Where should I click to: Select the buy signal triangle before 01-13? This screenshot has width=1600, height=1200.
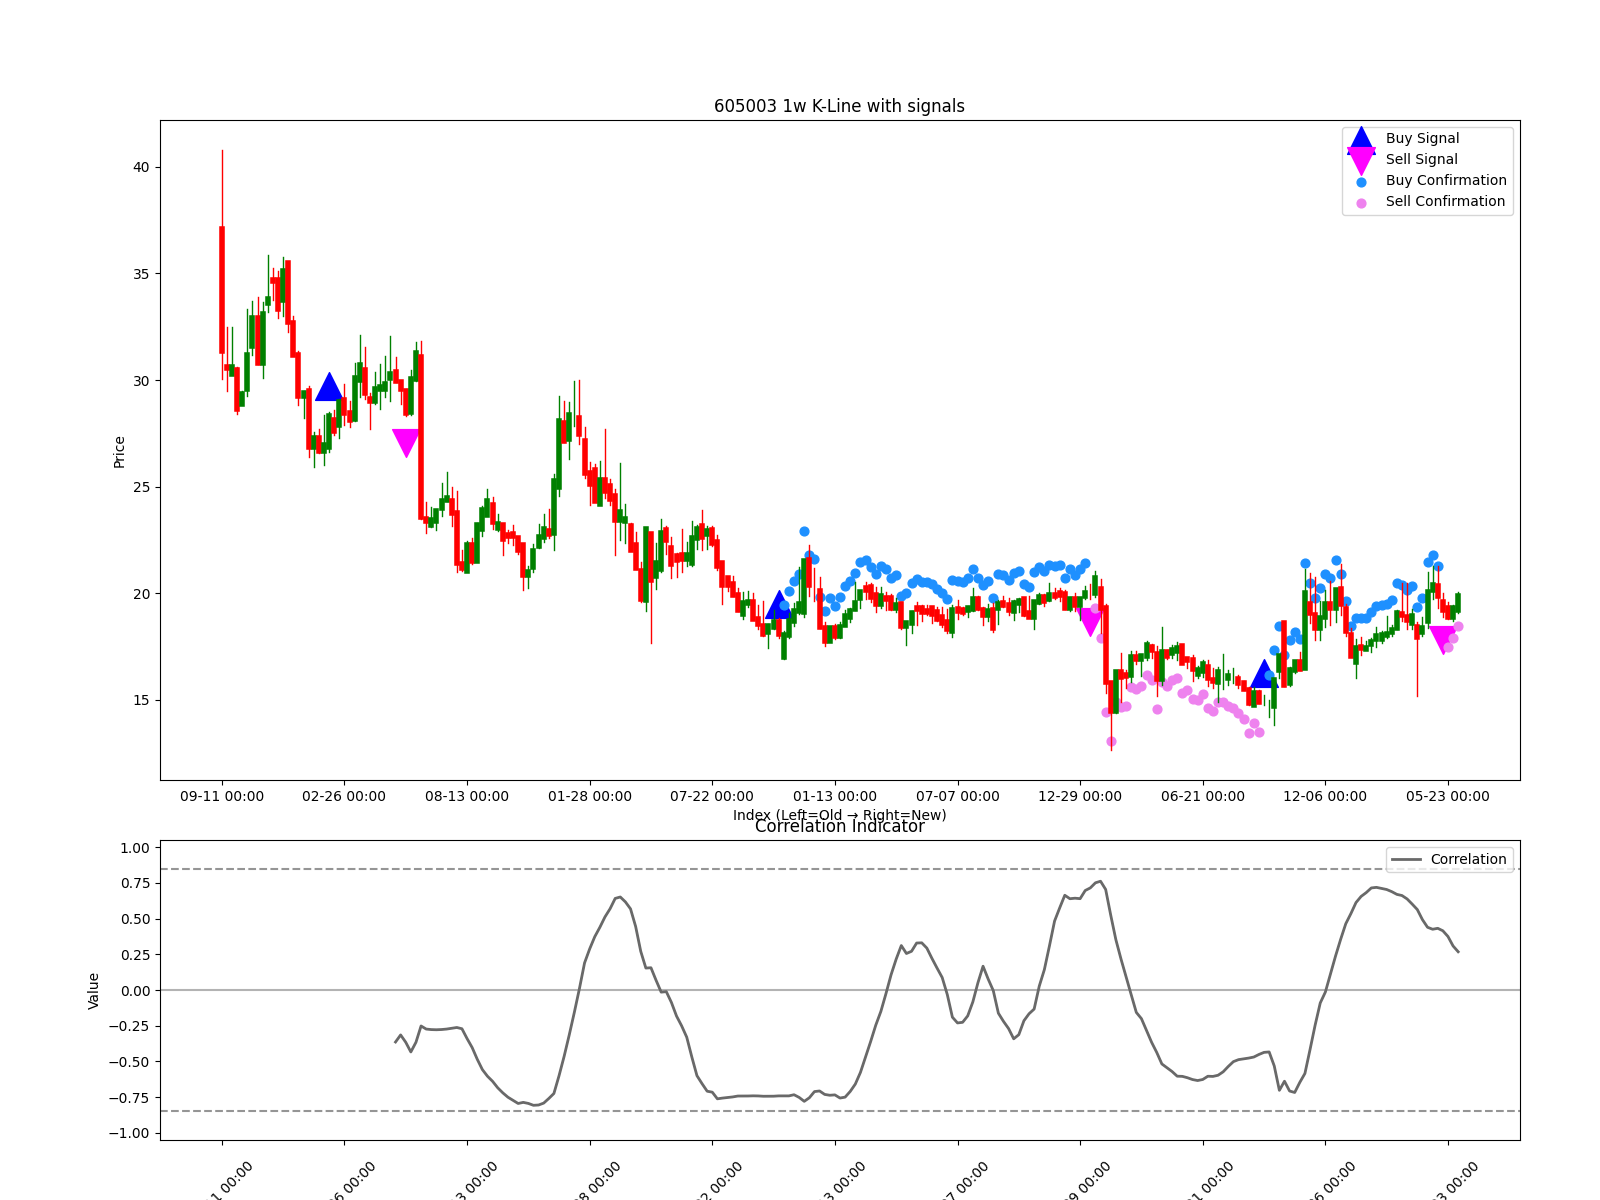(779, 605)
